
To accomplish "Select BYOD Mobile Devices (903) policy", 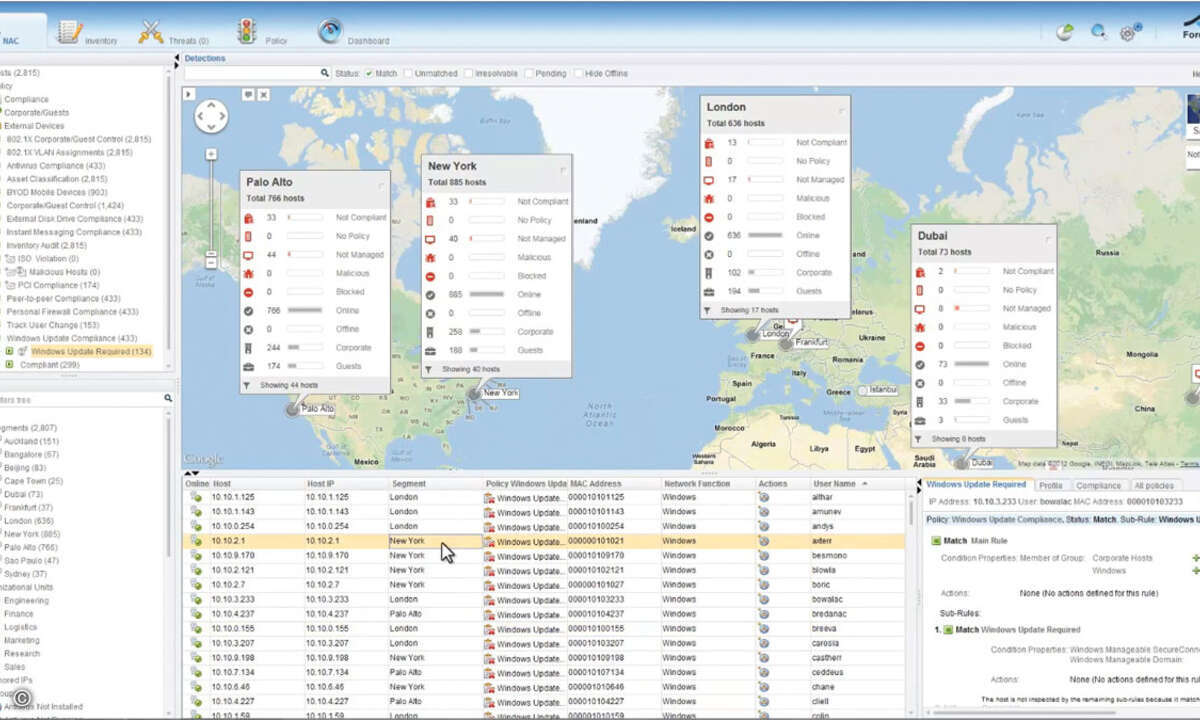I will coord(57,192).
